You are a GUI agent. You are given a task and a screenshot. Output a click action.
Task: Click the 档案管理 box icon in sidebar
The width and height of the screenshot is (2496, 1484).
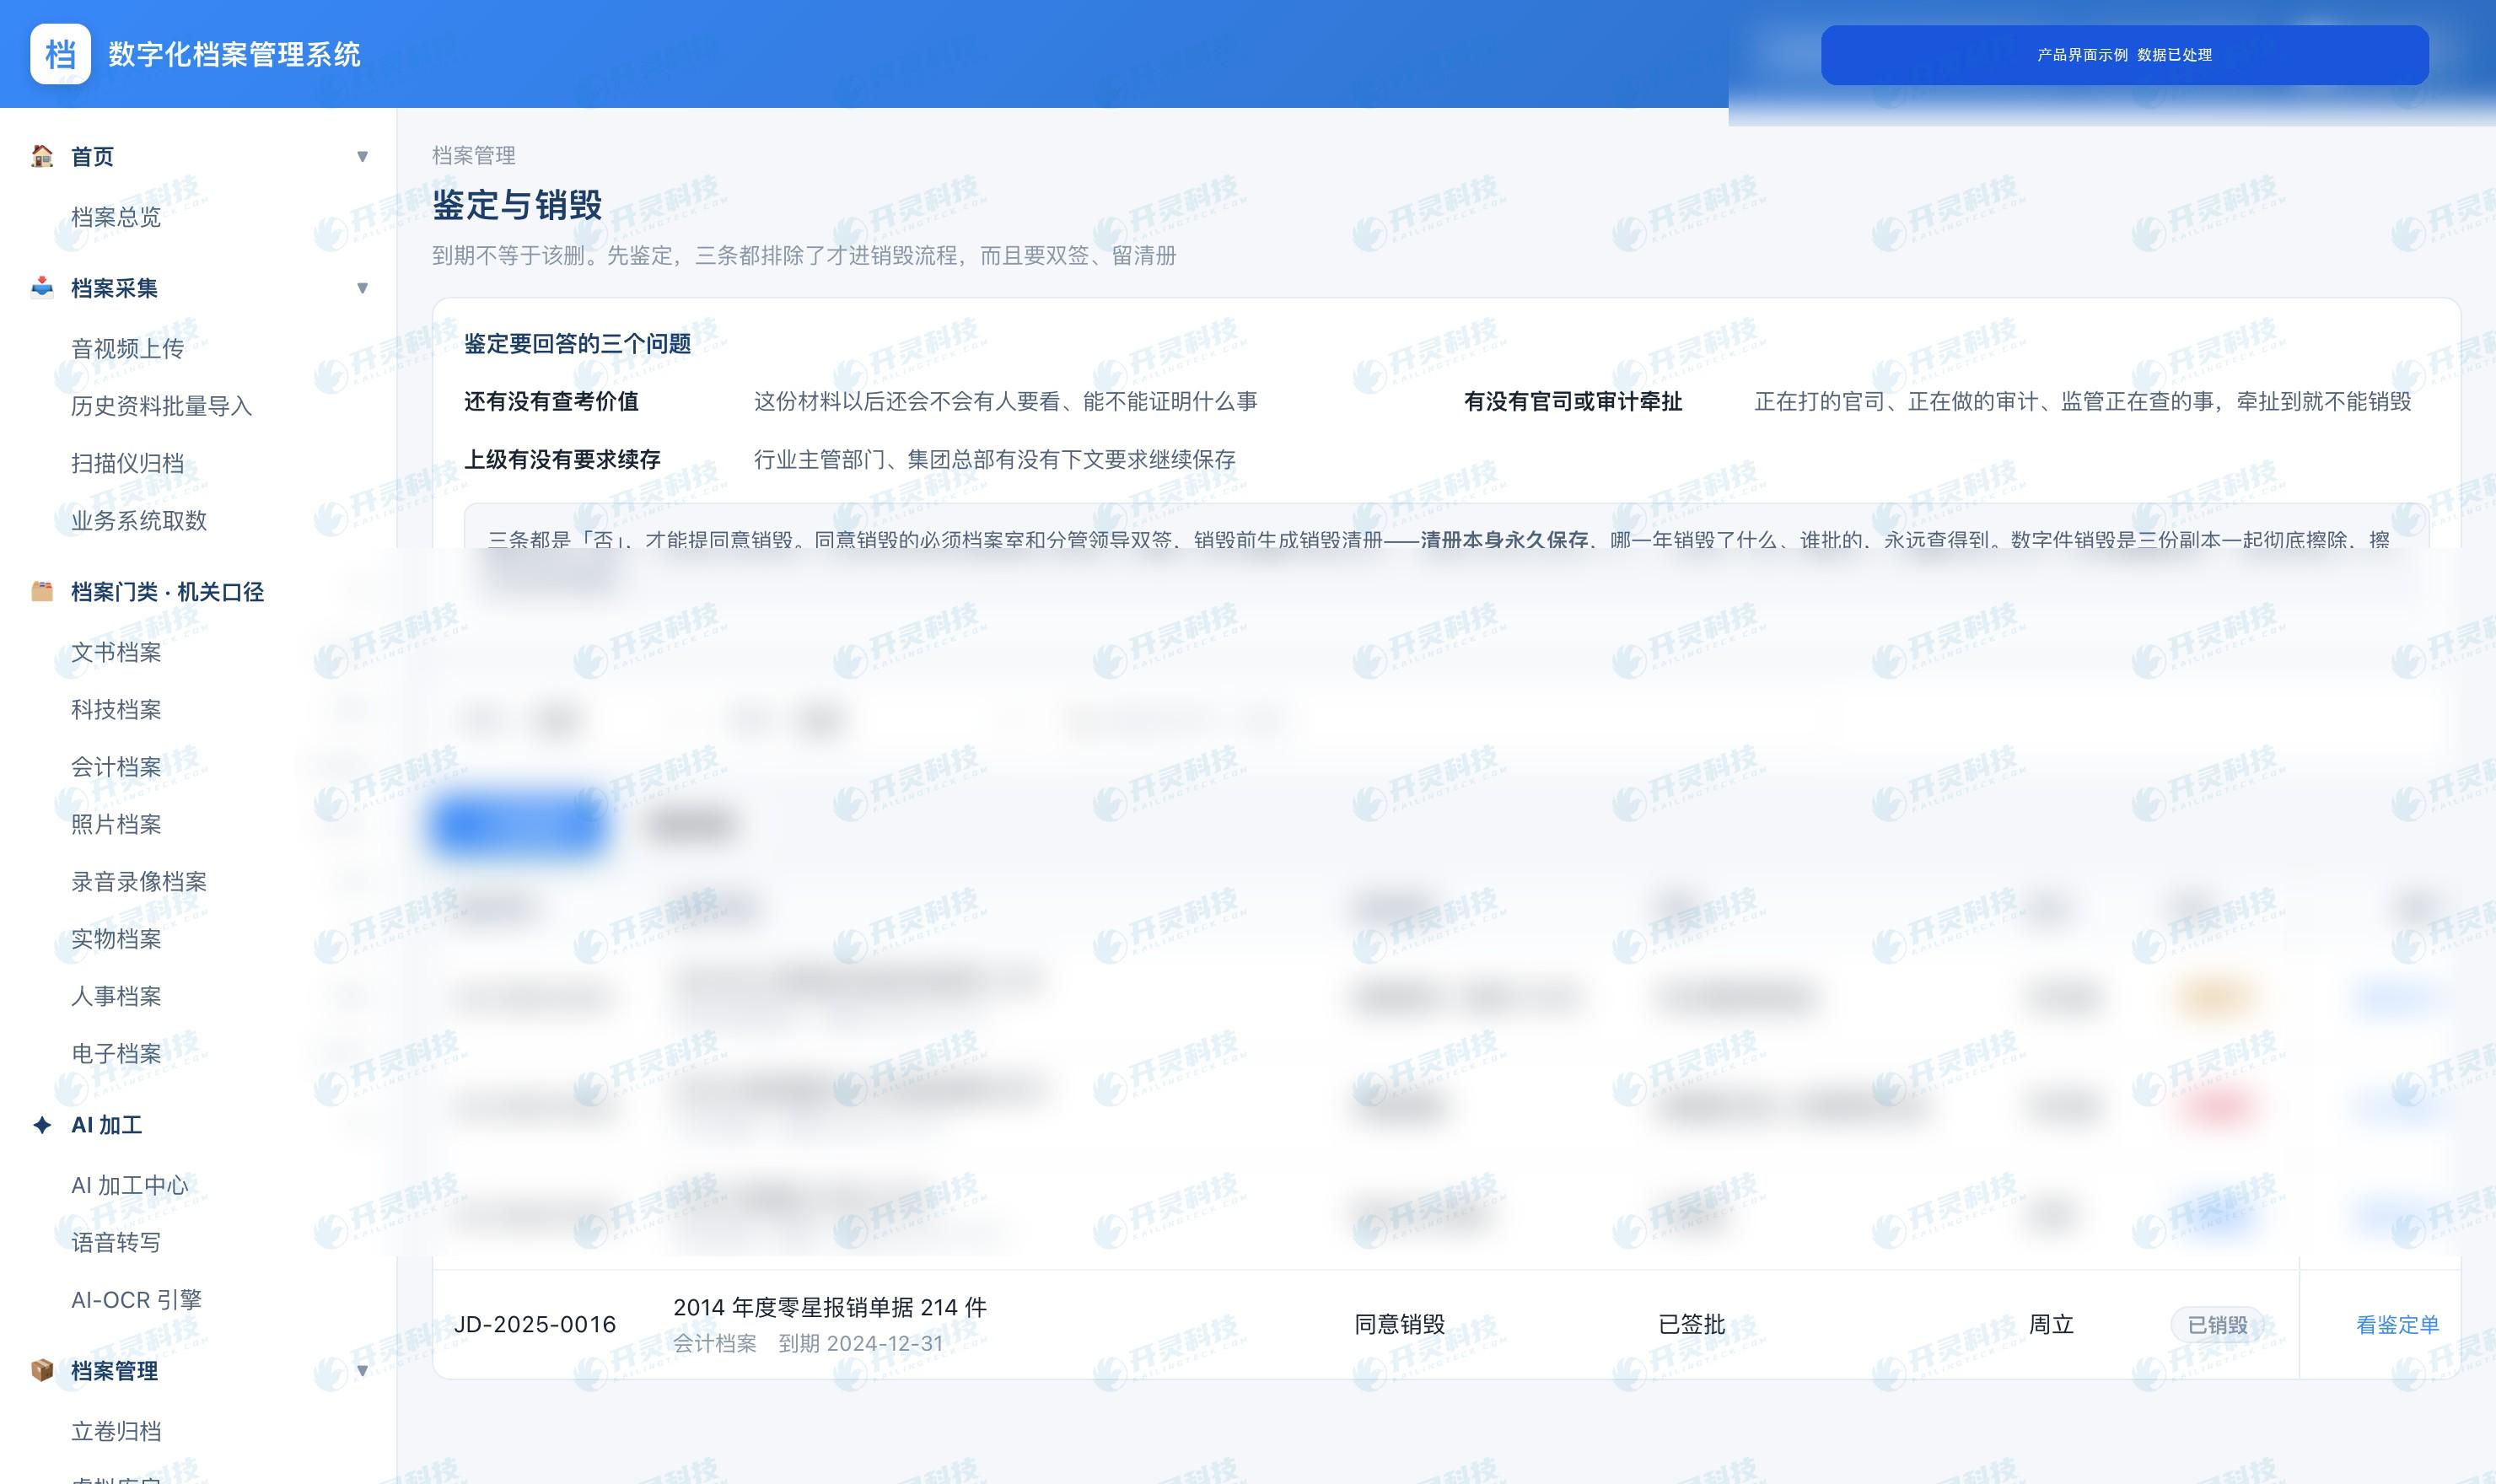42,1370
